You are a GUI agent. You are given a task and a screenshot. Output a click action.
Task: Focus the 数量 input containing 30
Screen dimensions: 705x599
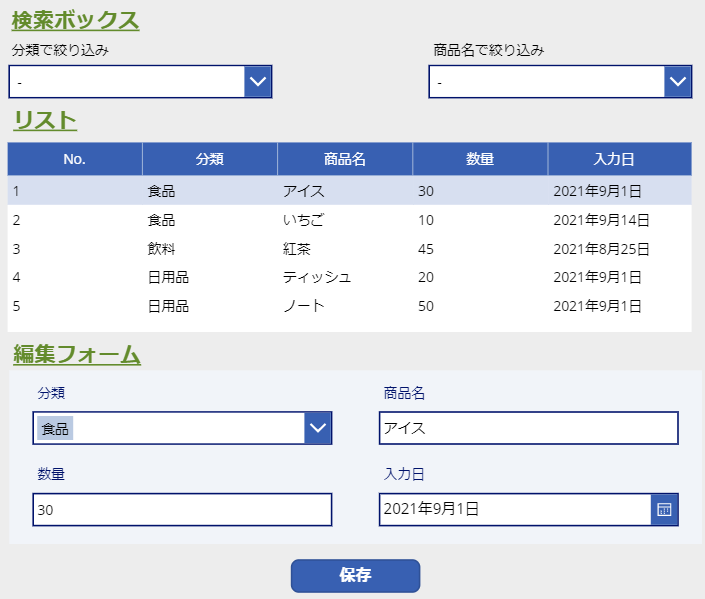[182, 510]
